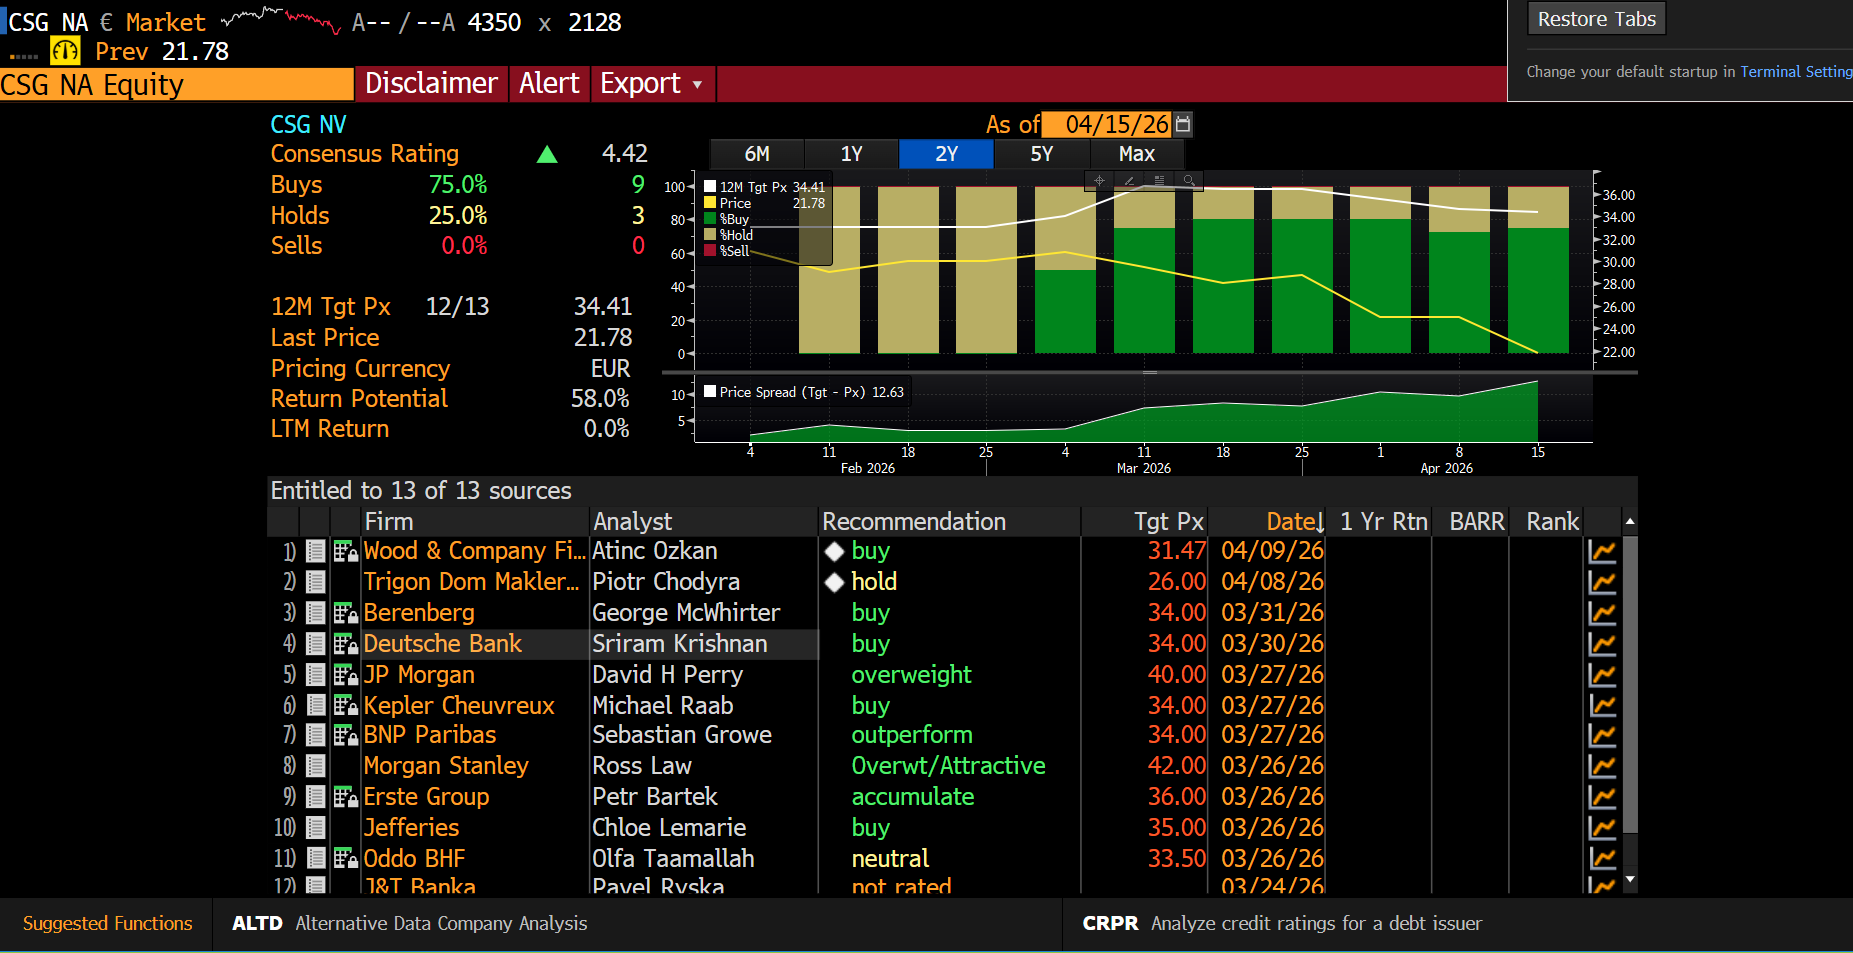This screenshot has height=953, width=1853.
Task: Select the Deutsche Bank firm name
Action: pyautogui.click(x=443, y=644)
